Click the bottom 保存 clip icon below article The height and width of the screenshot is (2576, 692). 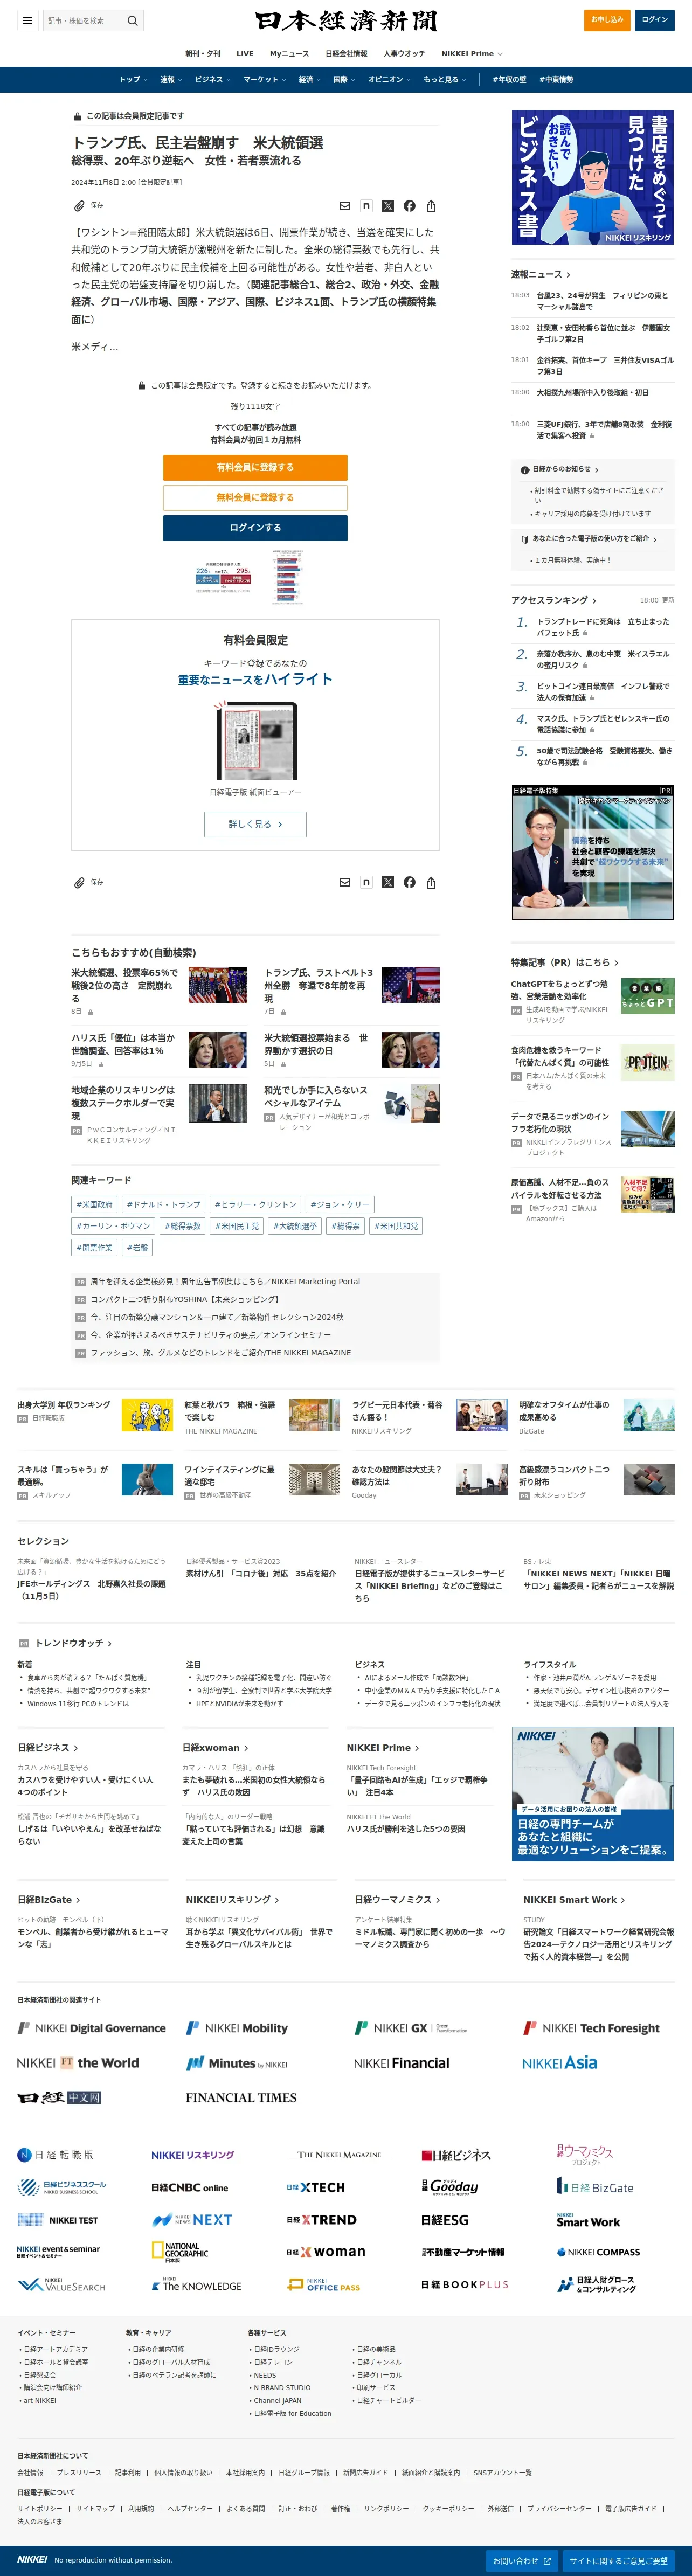(x=79, y=882)
